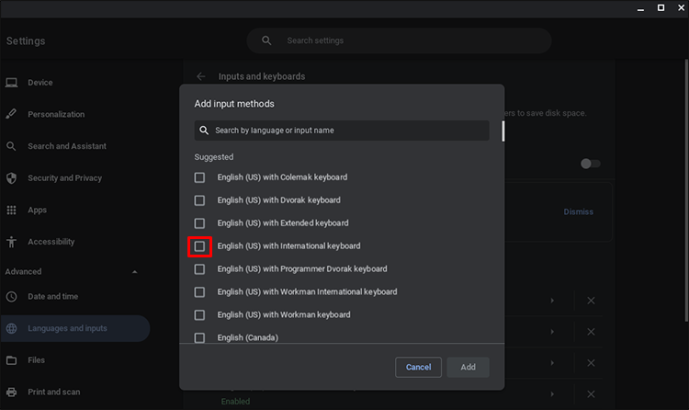The height and width of the screenshot is (410, 689).
Task: Open Accessibility settings
Action: click(51, 242)
